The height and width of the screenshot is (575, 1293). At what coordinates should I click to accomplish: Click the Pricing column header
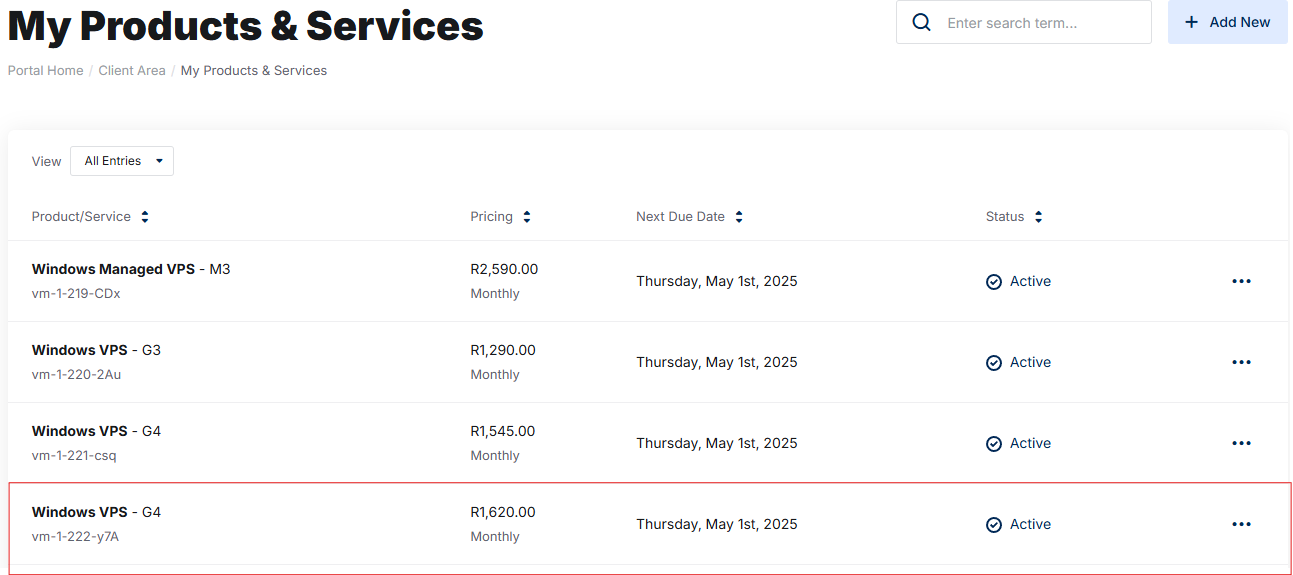click(x=491, y=217)
